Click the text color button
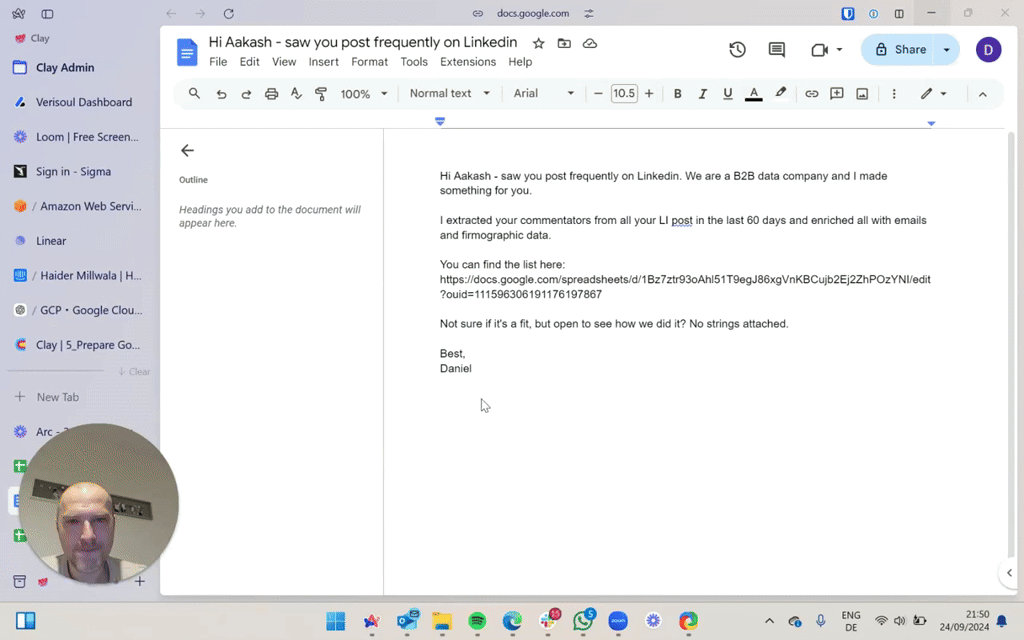 point(754,94)
